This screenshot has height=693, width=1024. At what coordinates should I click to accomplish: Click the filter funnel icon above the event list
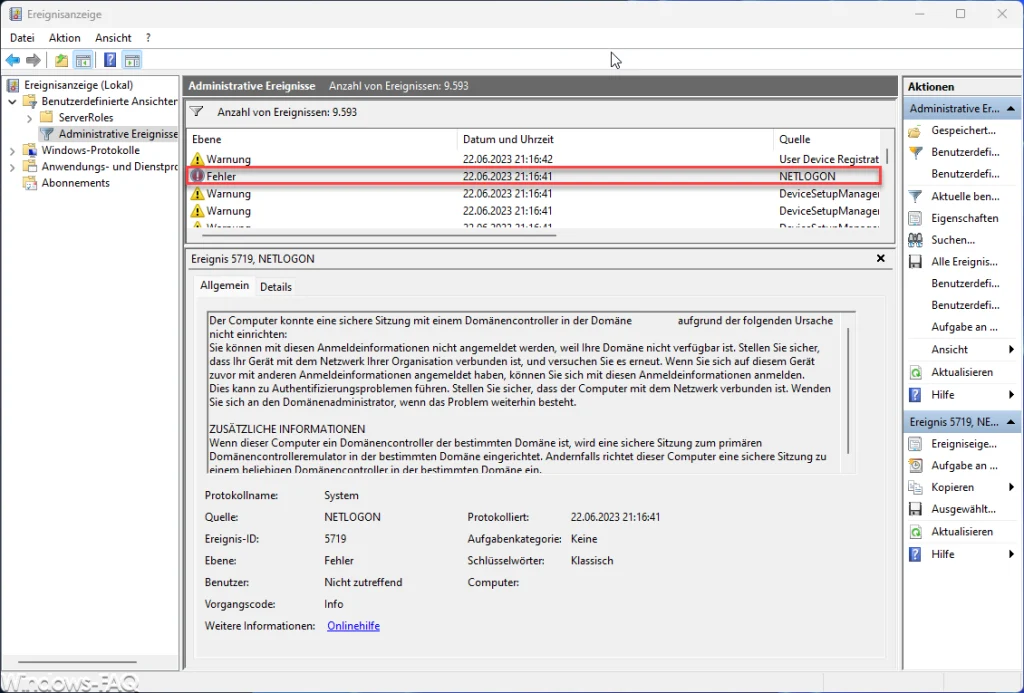point(197,112)
